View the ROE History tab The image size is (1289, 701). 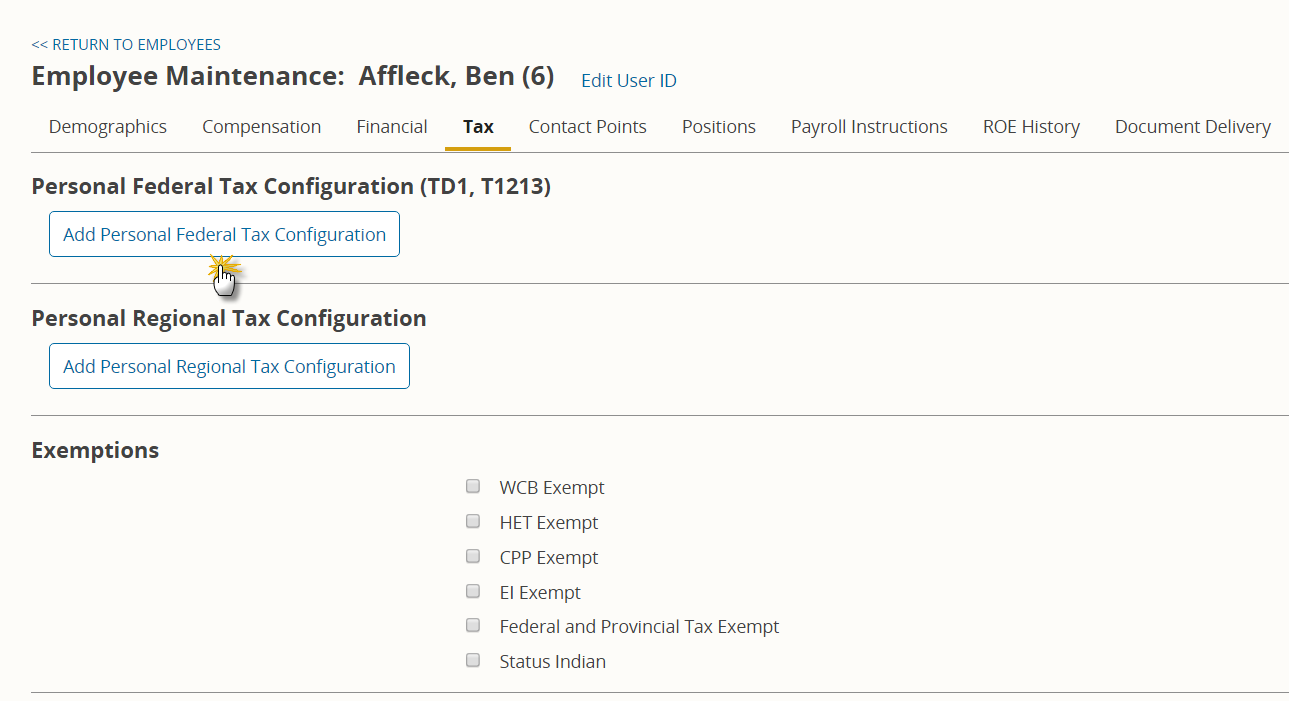[1031, 127]
